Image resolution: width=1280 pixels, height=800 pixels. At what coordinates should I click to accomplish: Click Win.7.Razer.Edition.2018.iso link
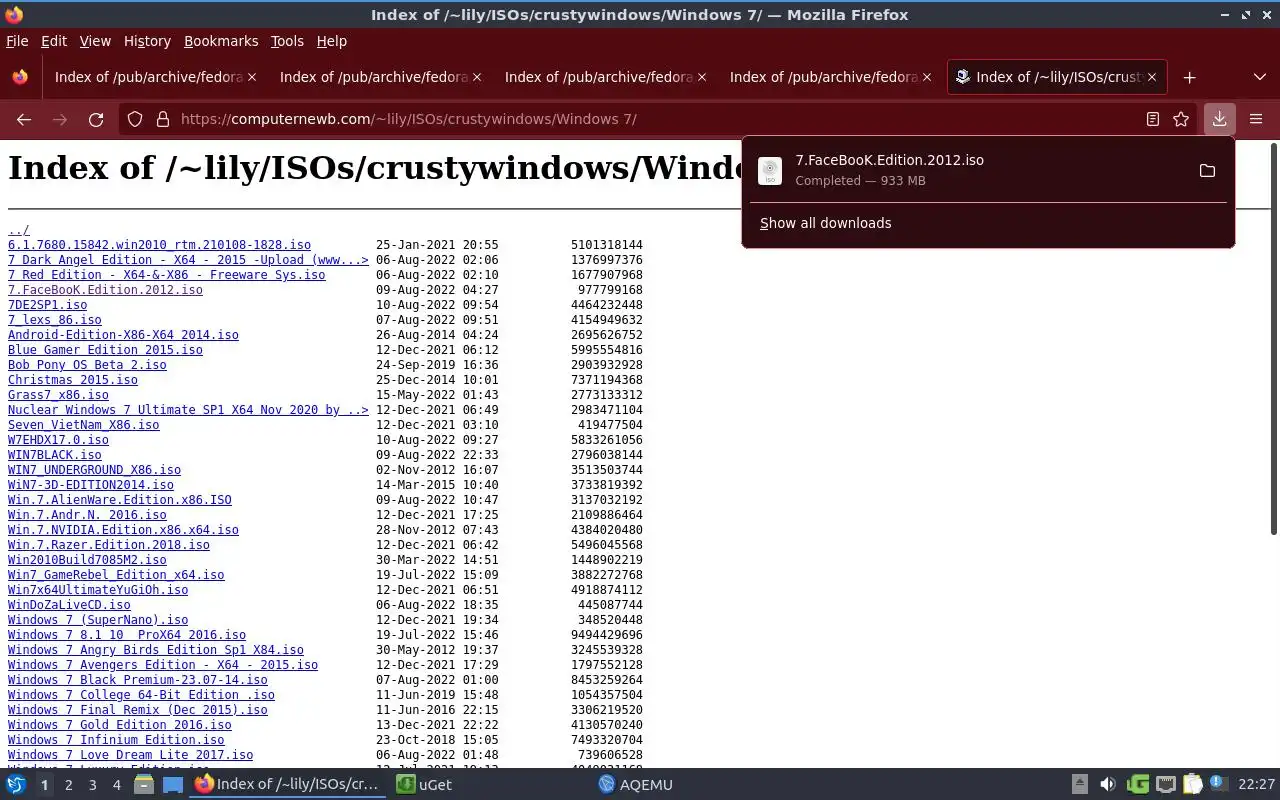[x=109, y=545]
